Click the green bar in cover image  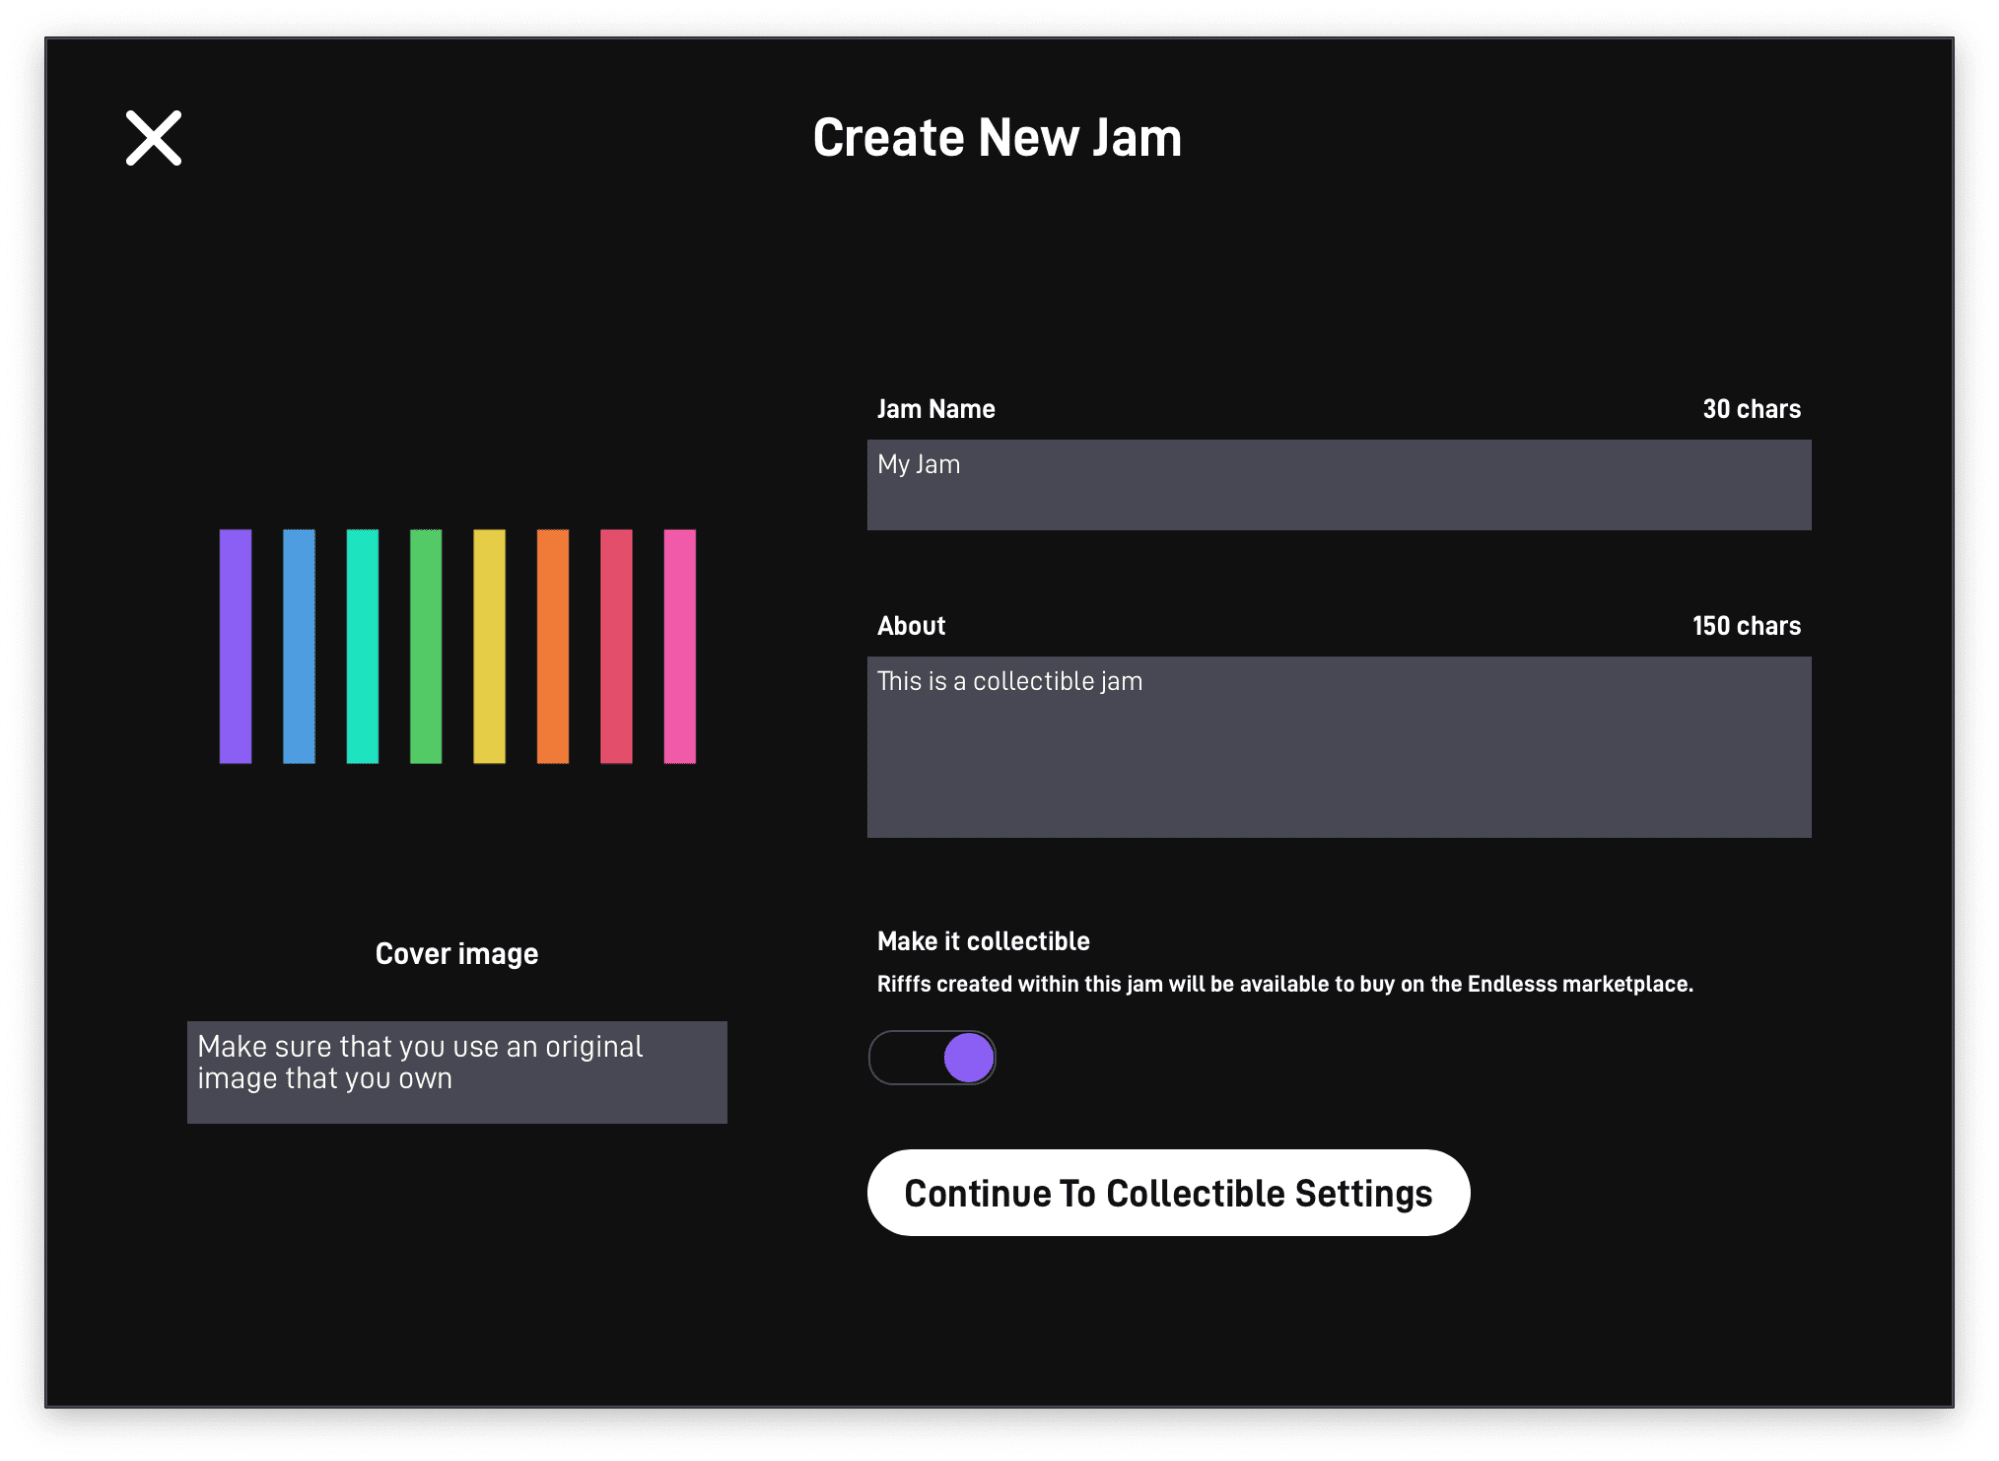[x=426, y=647]
